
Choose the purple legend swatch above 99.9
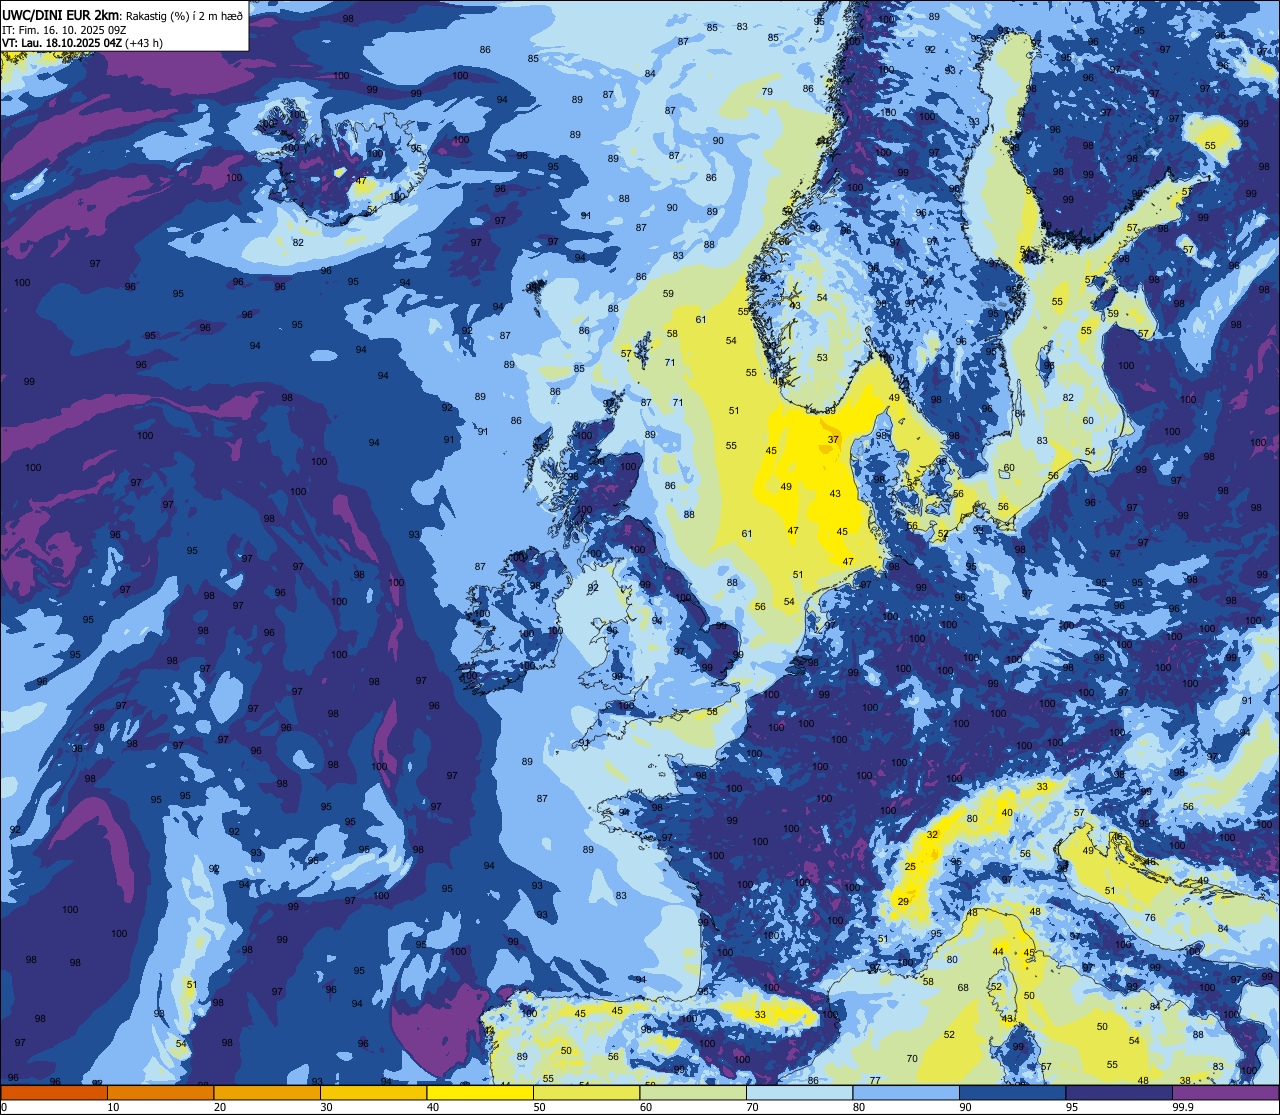(x=1226, y=1093)
